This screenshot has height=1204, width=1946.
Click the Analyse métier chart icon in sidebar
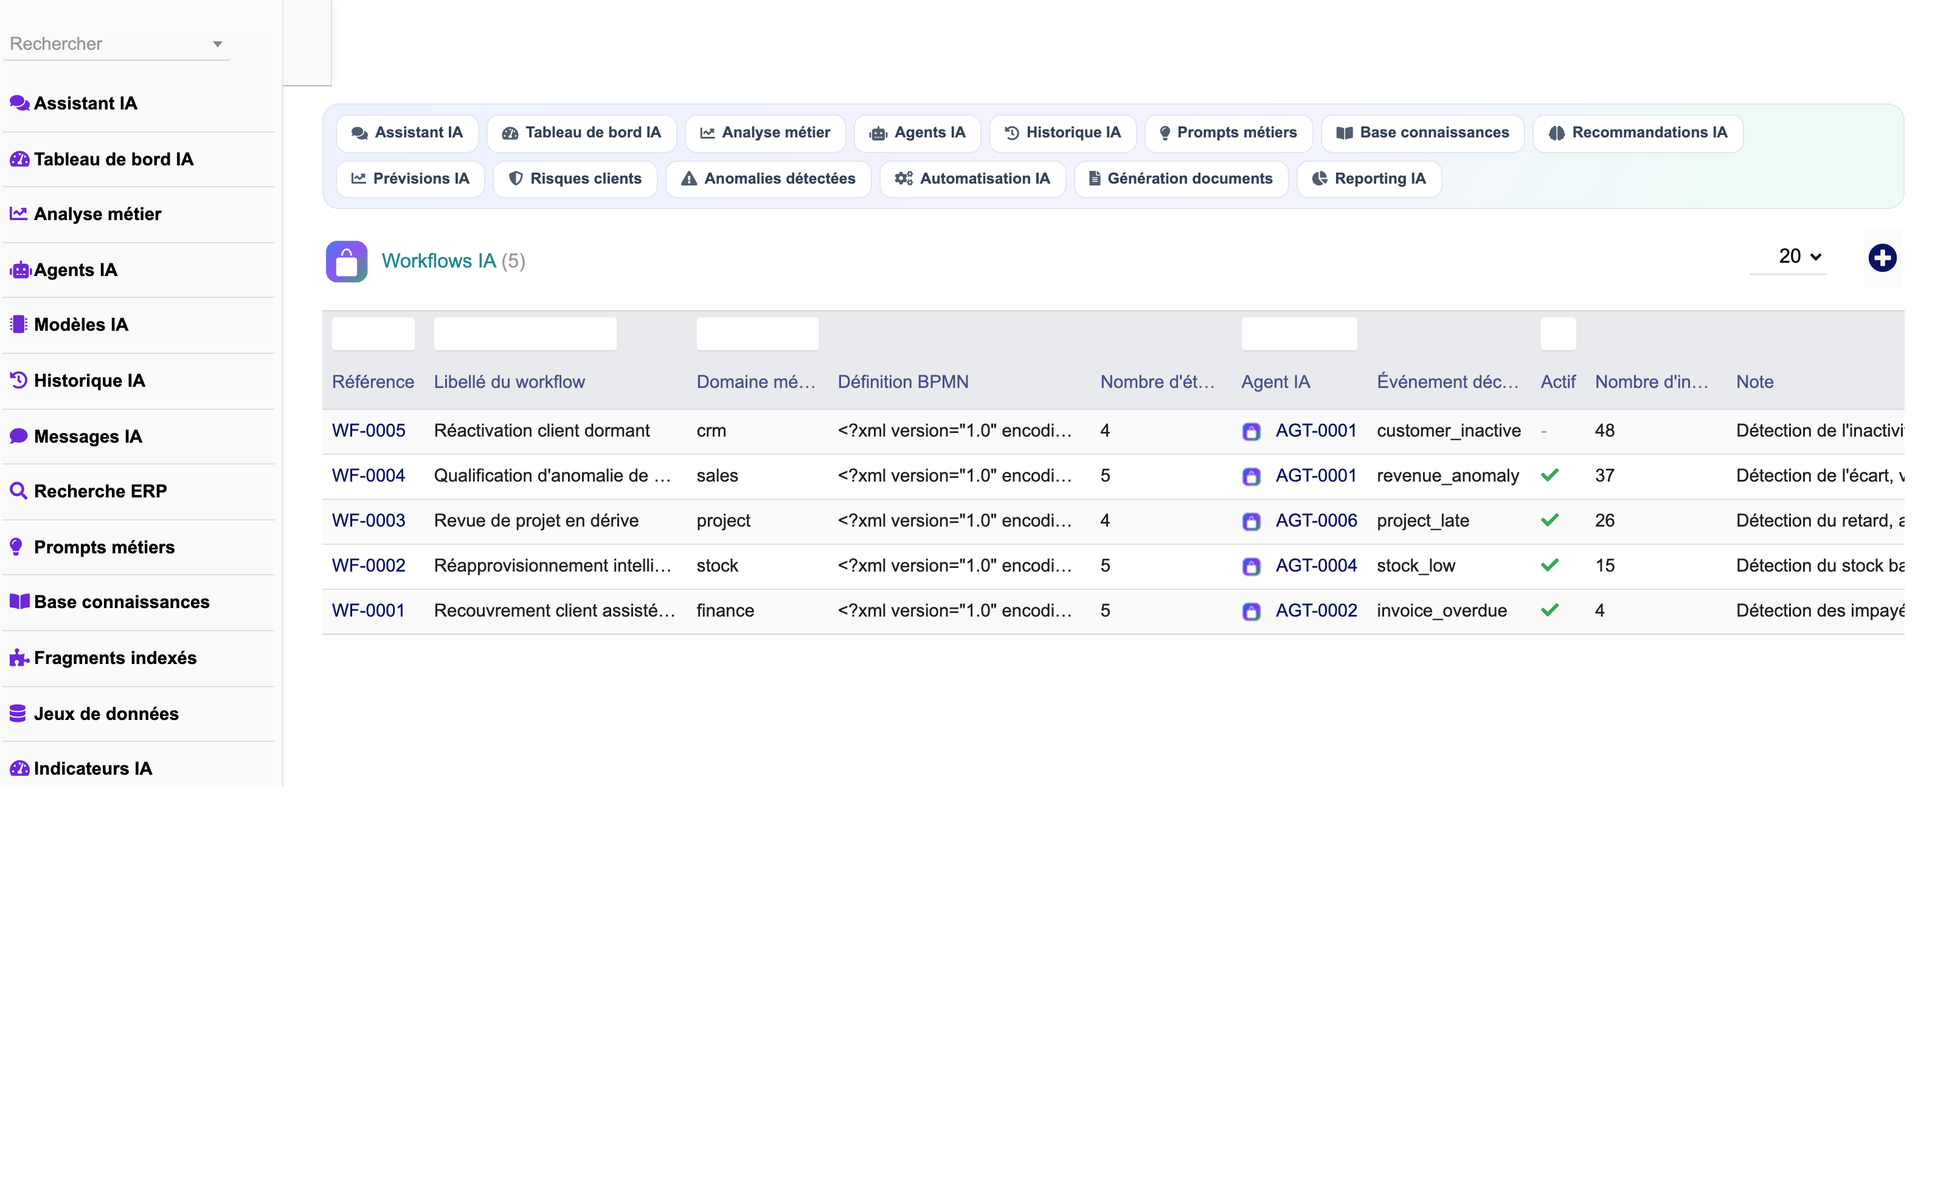click(x=19, y=214)
